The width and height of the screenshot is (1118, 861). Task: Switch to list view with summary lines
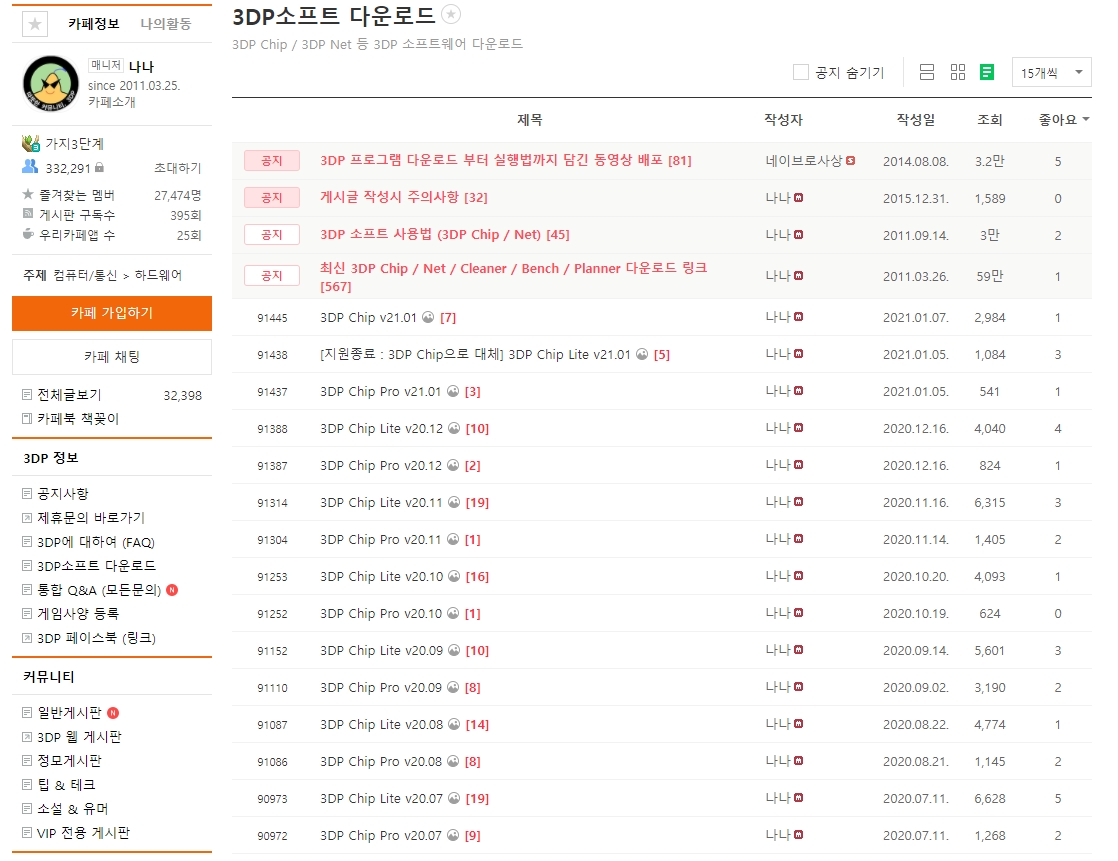(x=927, y=72)
